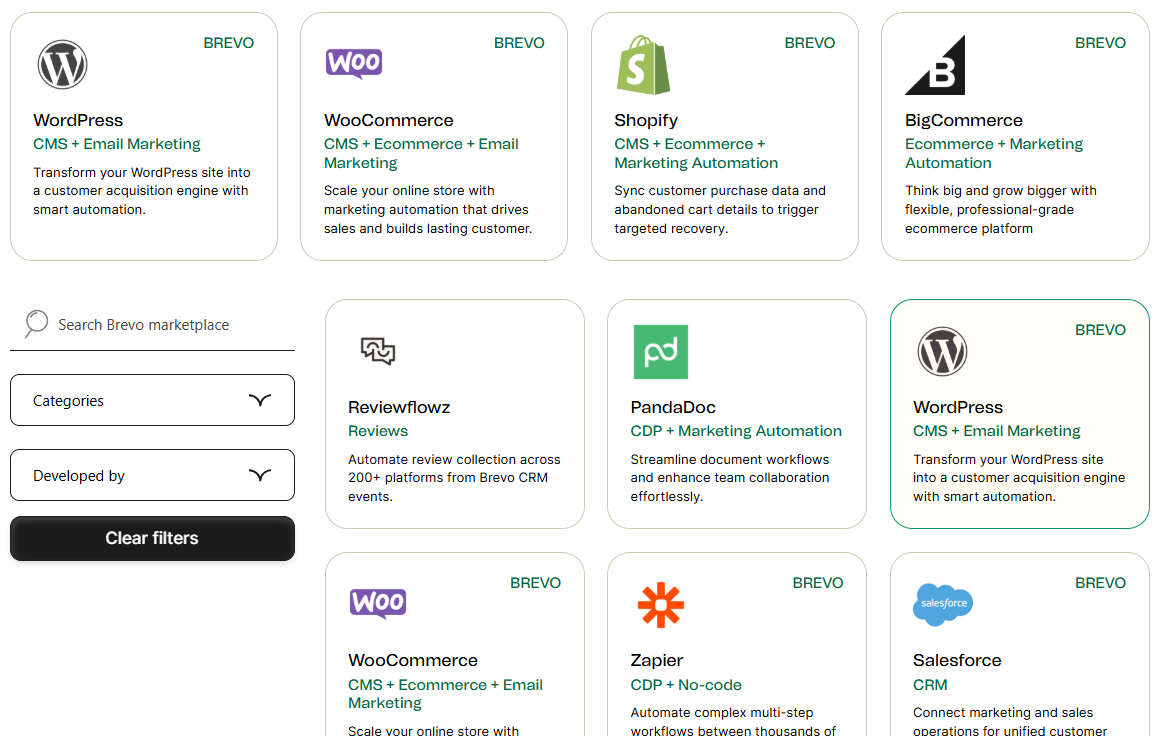The image size is (1160, 736).
Task: Click the BREVO label on the Salesforce card
Action: [1100, 583]
